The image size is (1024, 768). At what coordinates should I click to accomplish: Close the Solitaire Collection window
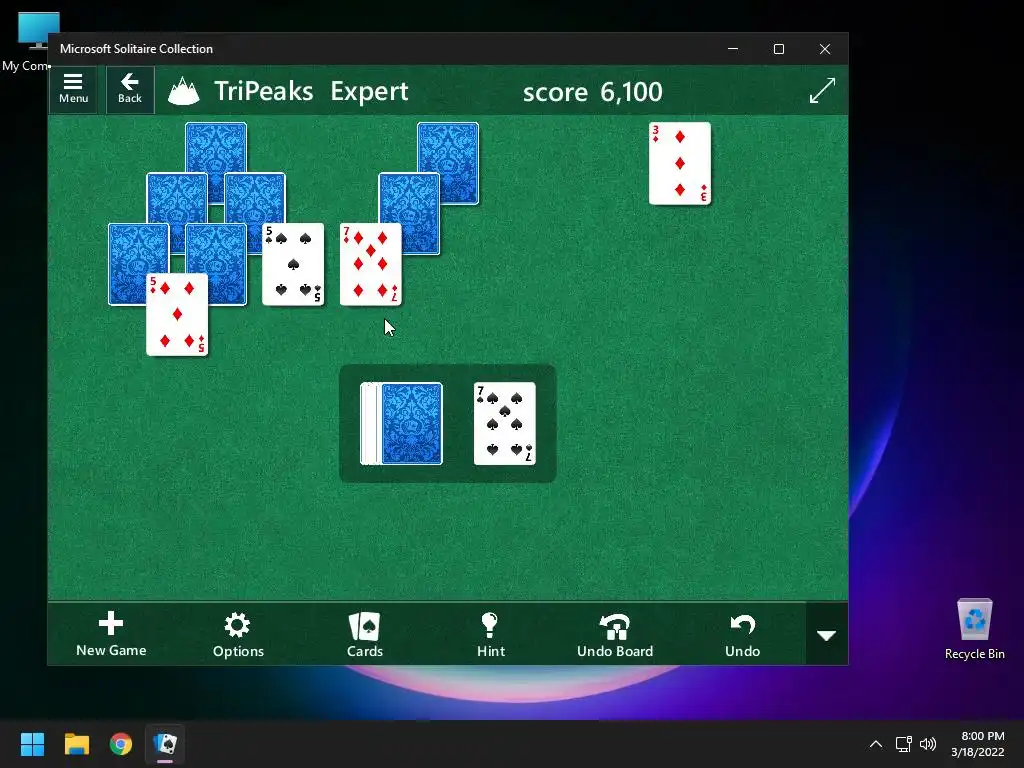click(x=825, y=49)
